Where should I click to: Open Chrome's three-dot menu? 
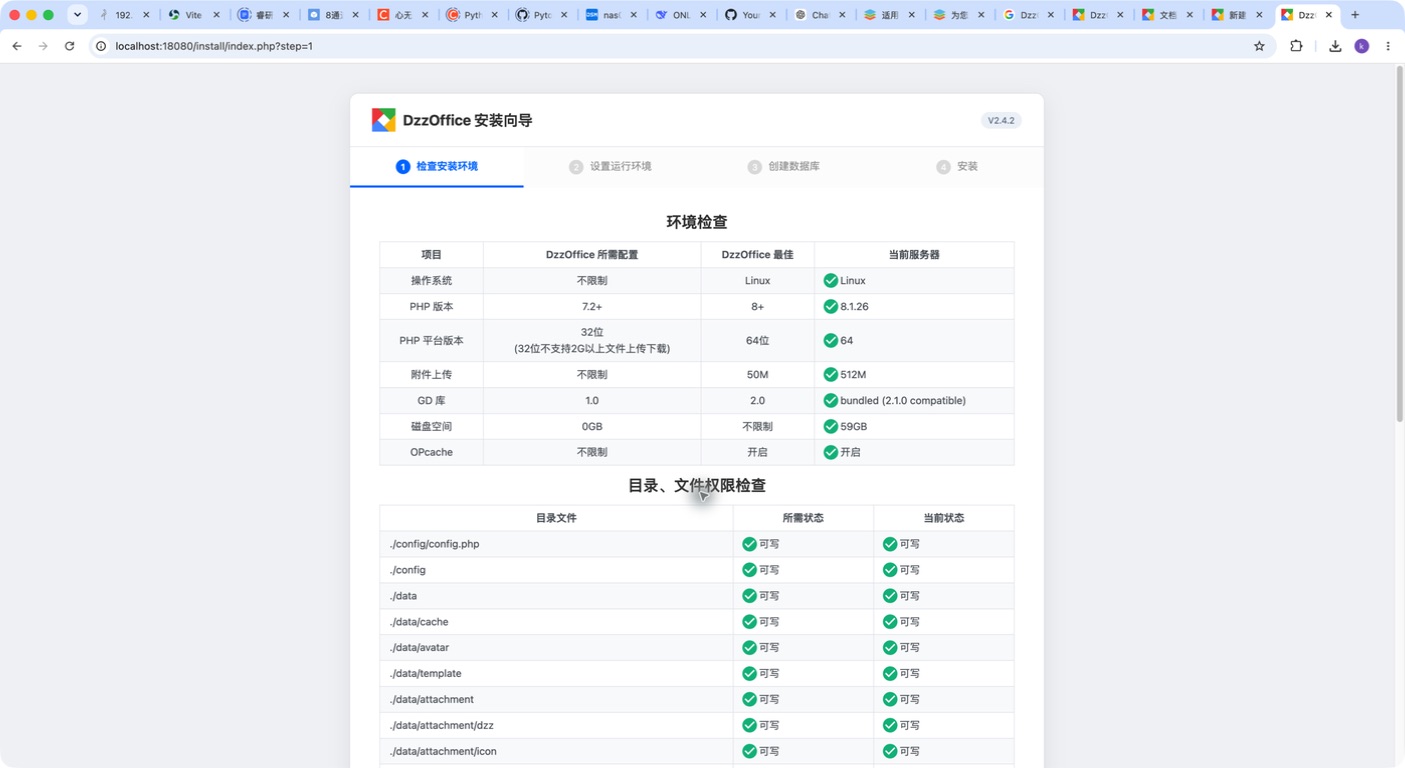(x=1388, y=46)
